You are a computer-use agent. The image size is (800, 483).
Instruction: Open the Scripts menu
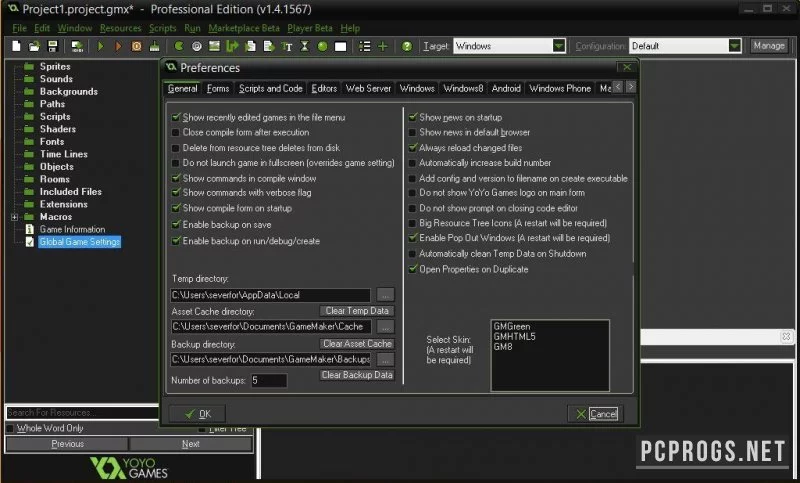(162, 28)
